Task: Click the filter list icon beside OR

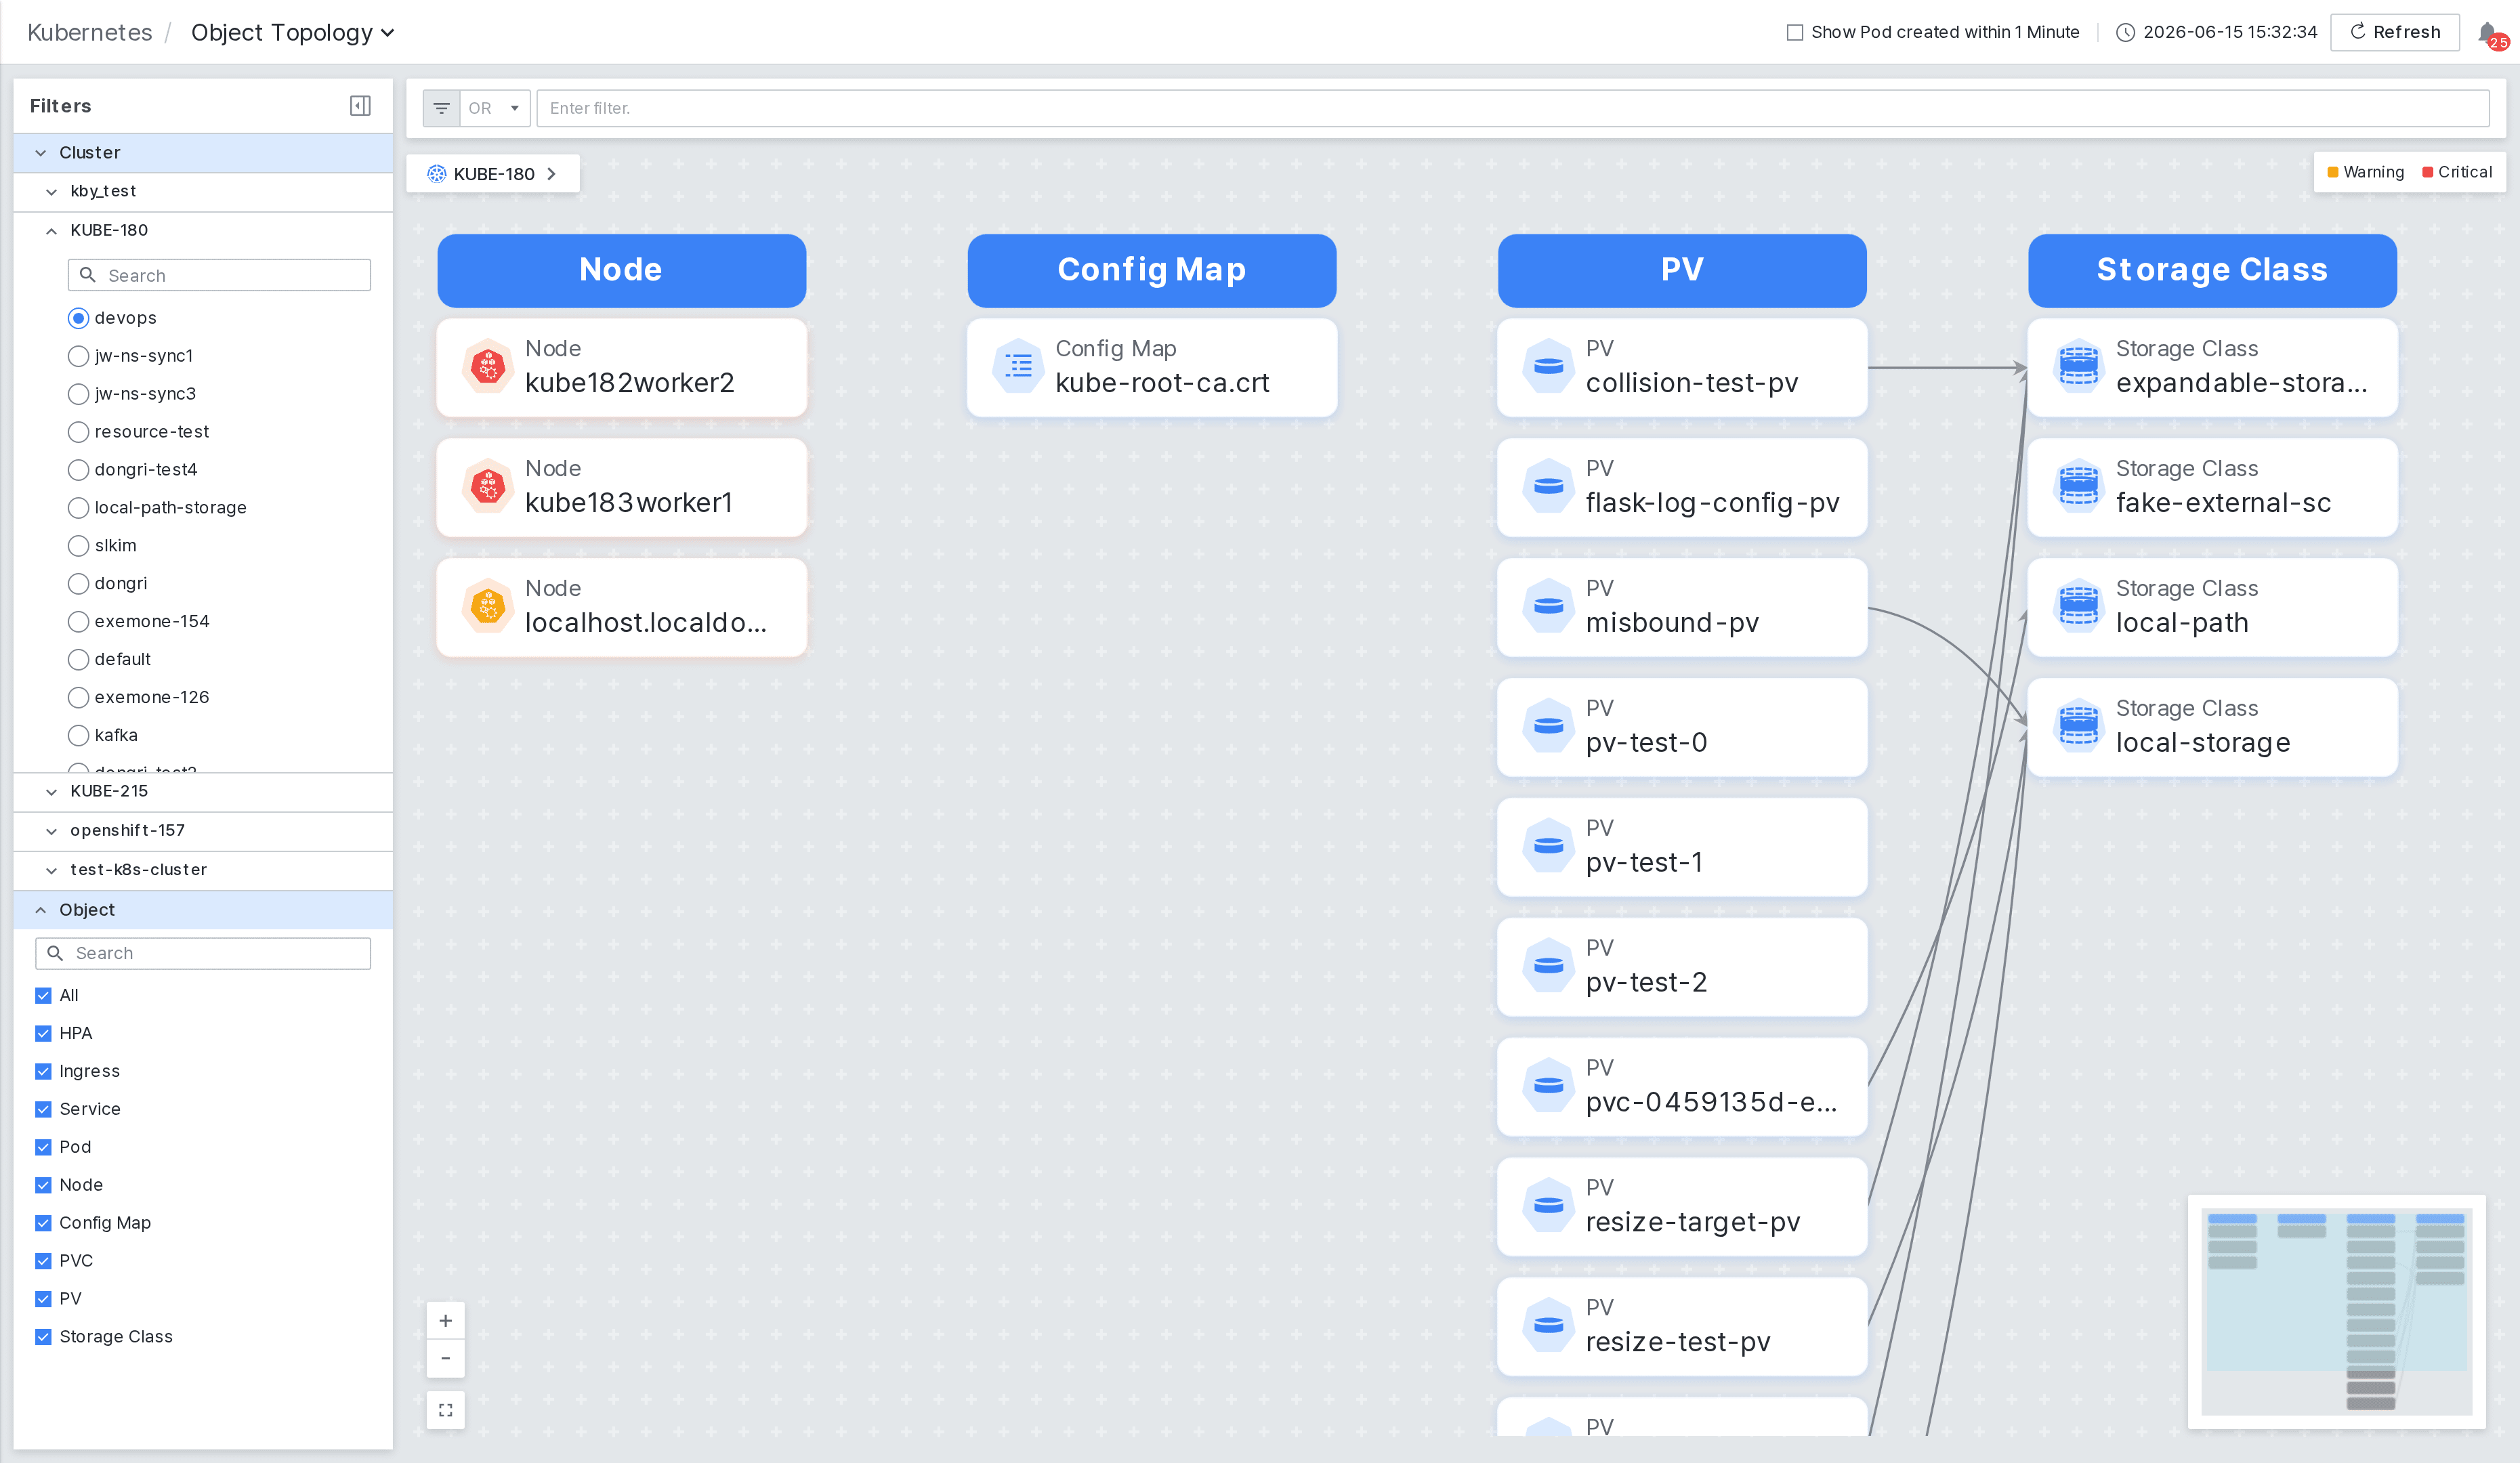Action: 441,108
